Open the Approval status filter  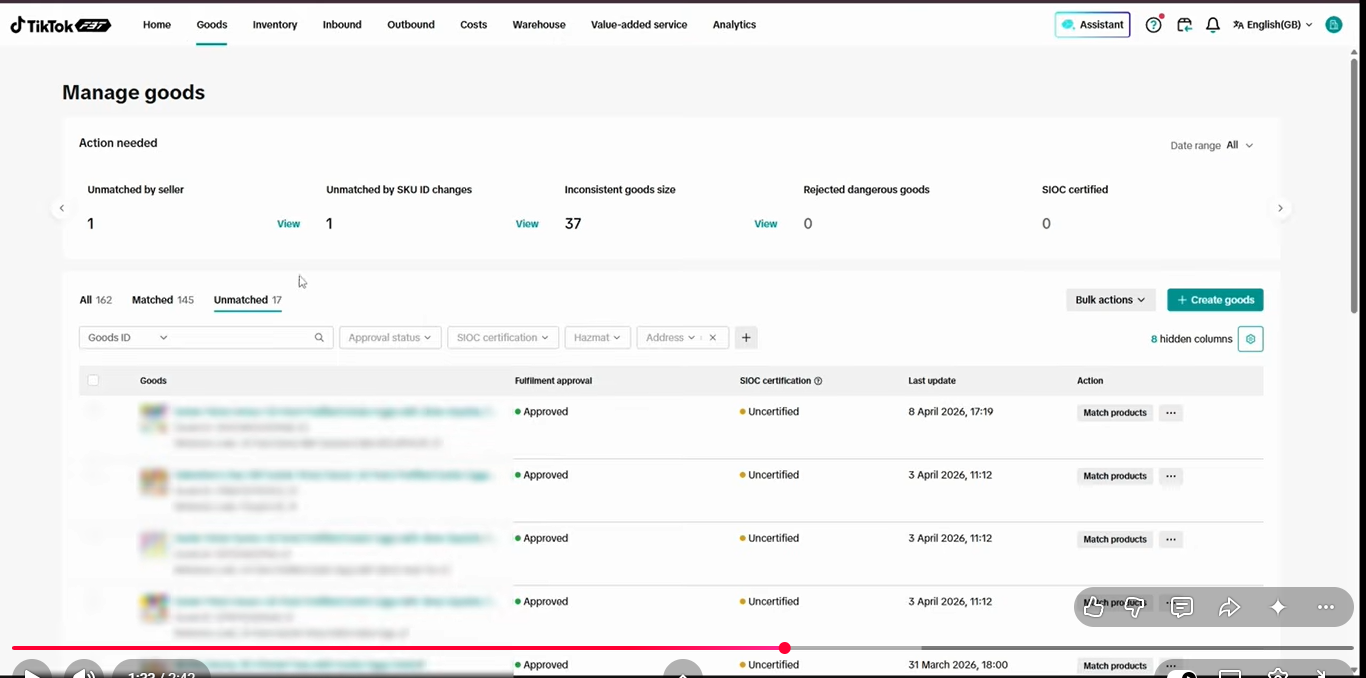click(390, 338)
